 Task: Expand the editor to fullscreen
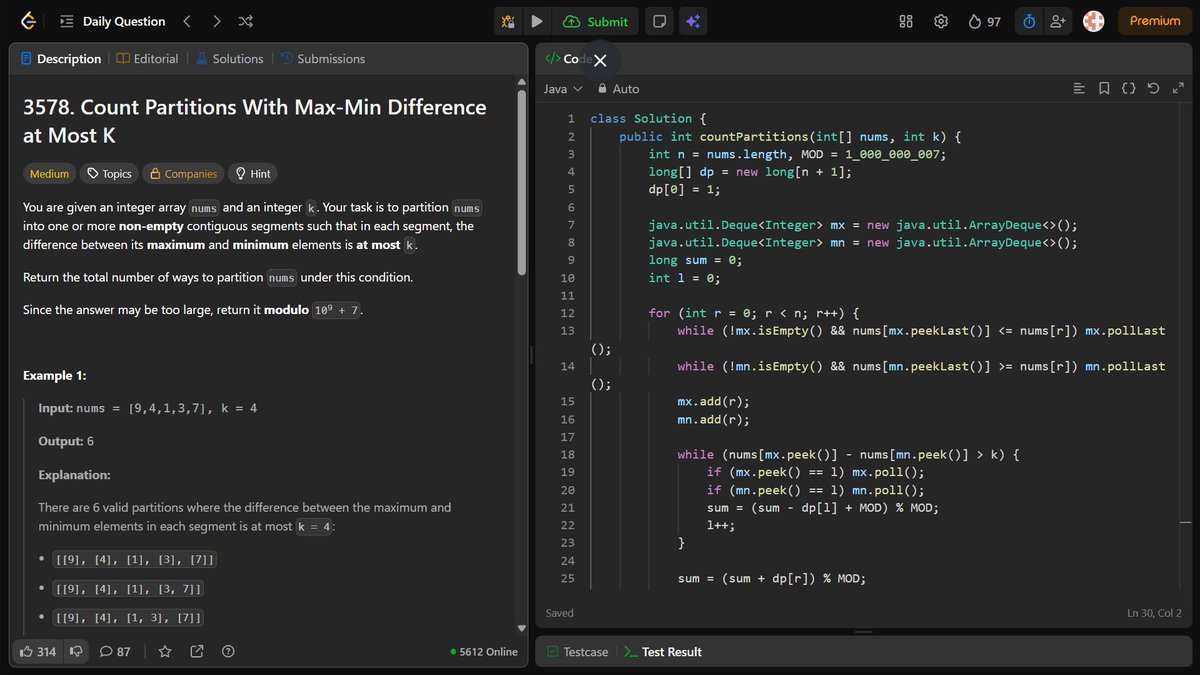(x=1177, y=89)
